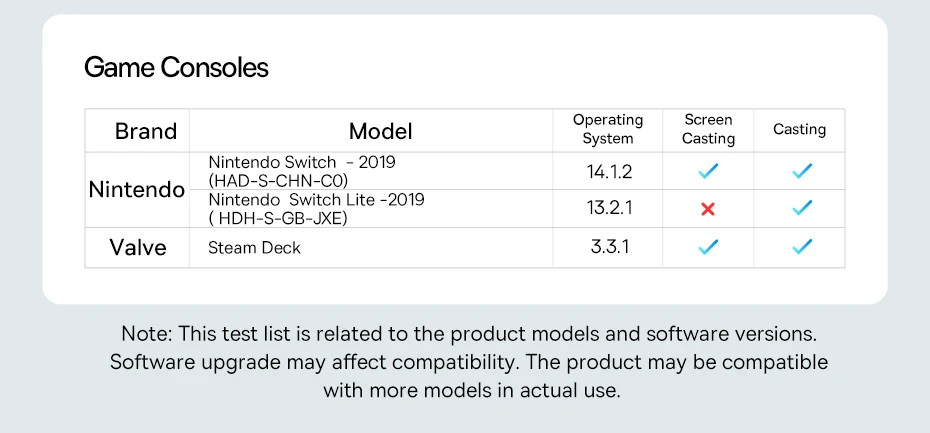Click Casting checkmark for Nintendo Switch 2019
Screen dimensions: 930x433
[x=801, y=171]
